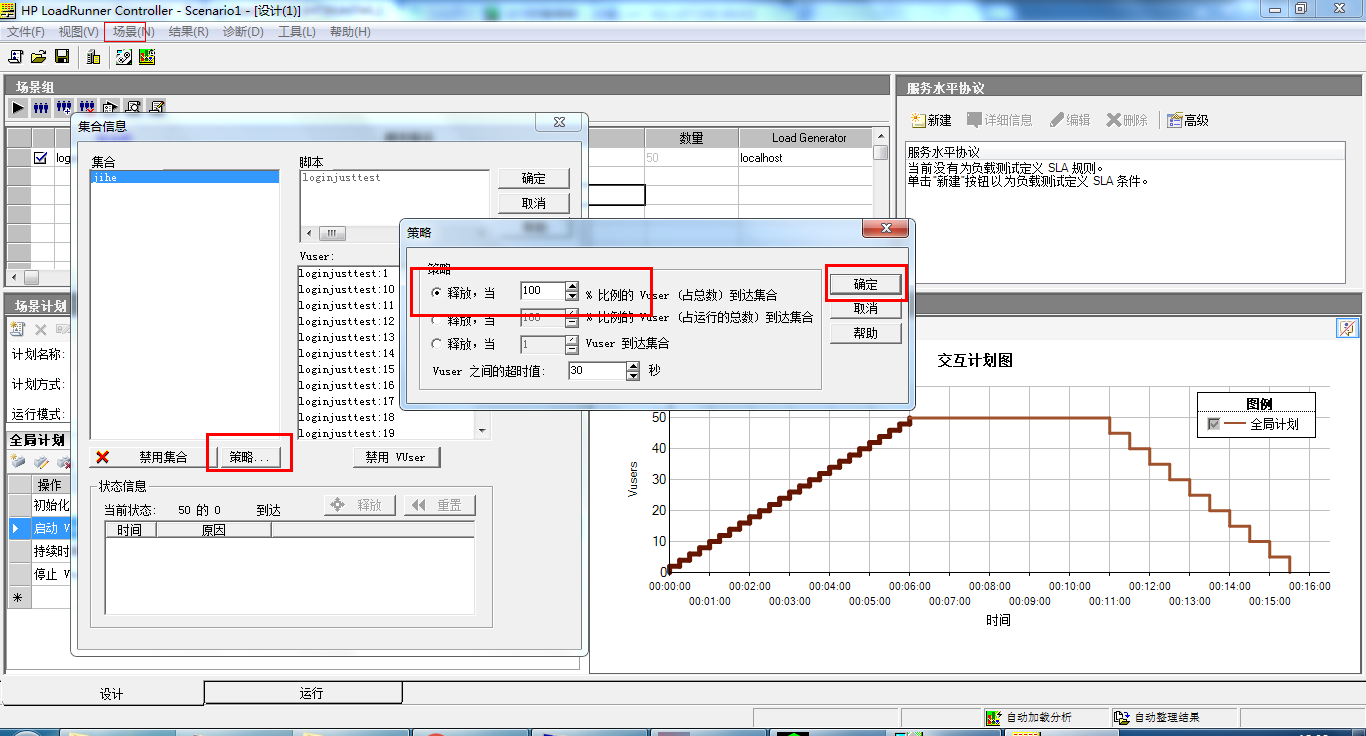Open the Load Generators toolbar icon
Viewport: 1366px width, 736px height.
click(x=93, y=57)
